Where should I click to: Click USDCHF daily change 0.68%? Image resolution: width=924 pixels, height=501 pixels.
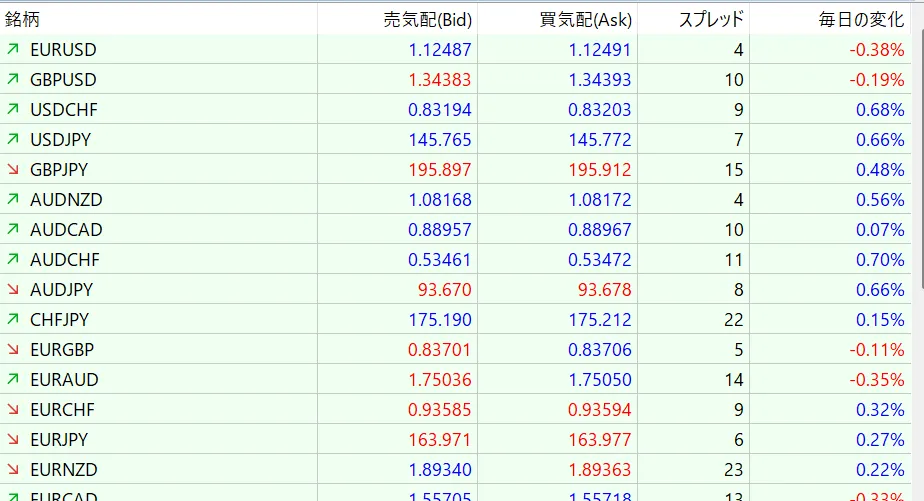[x=880, y=110]
